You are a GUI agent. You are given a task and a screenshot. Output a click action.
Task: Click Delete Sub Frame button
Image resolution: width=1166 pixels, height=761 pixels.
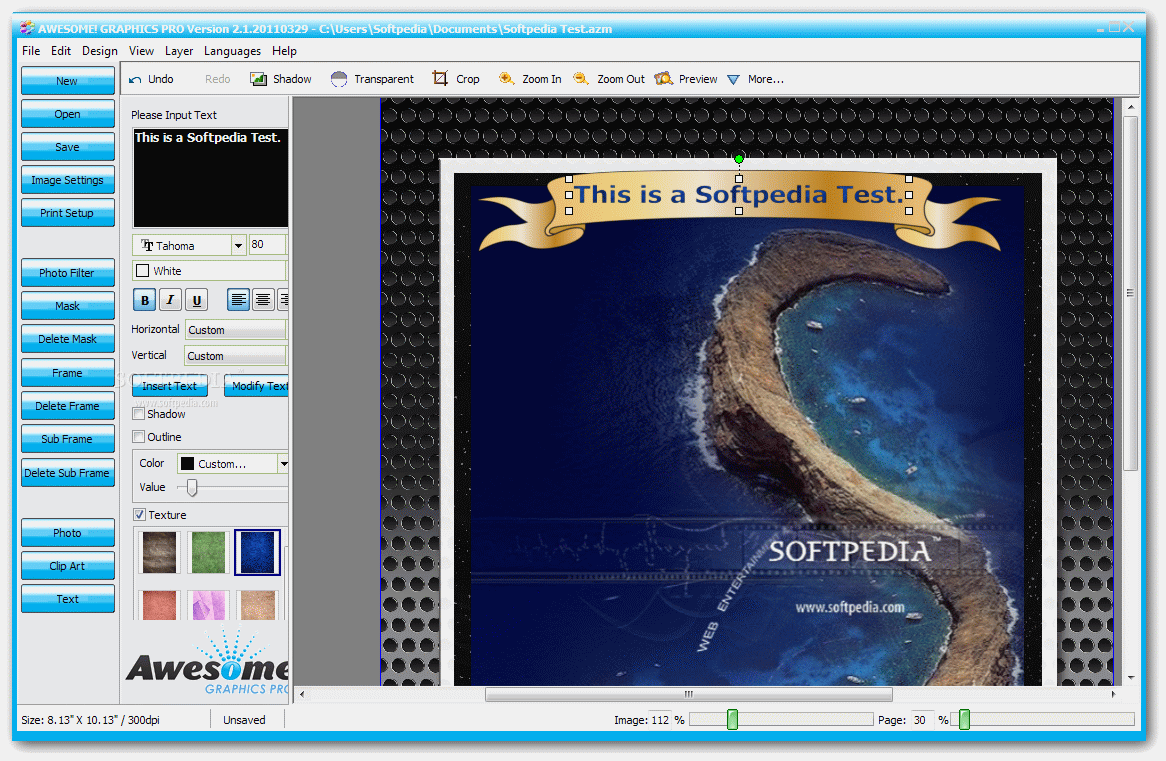(68, 473)
